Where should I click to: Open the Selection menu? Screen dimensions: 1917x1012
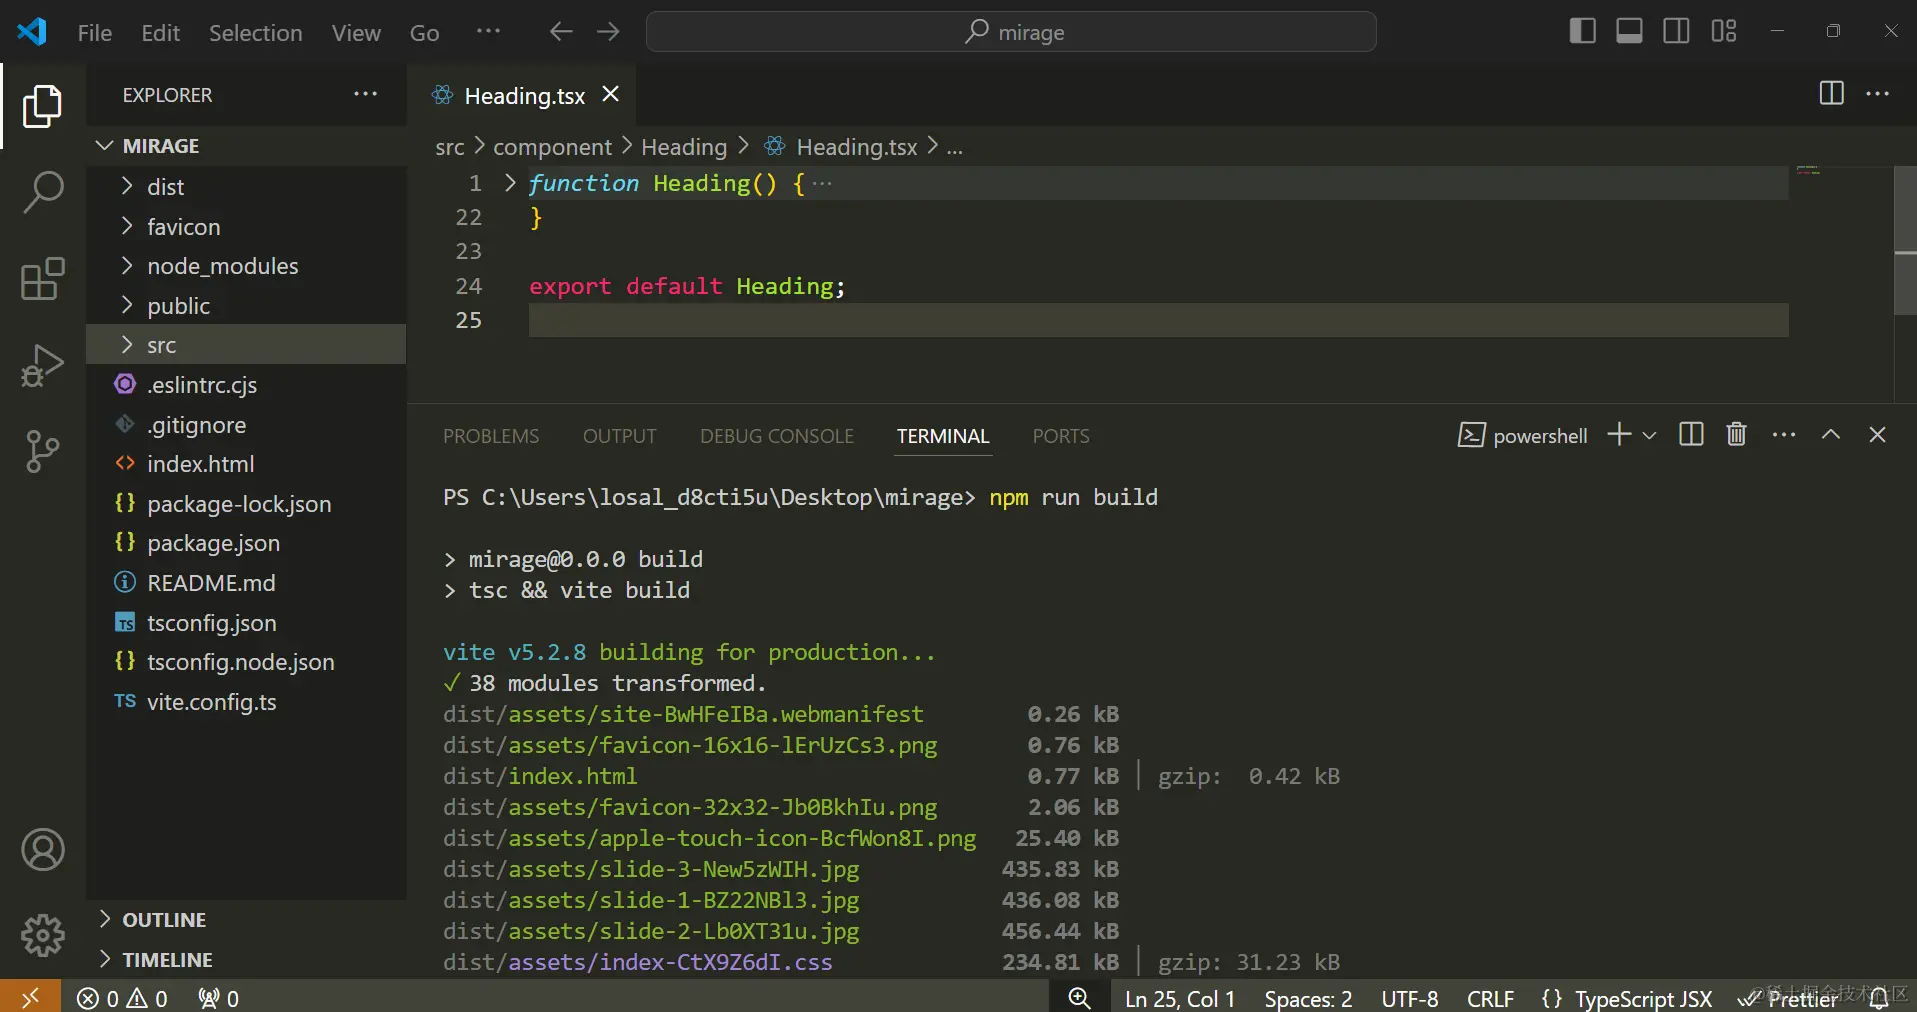255,33
